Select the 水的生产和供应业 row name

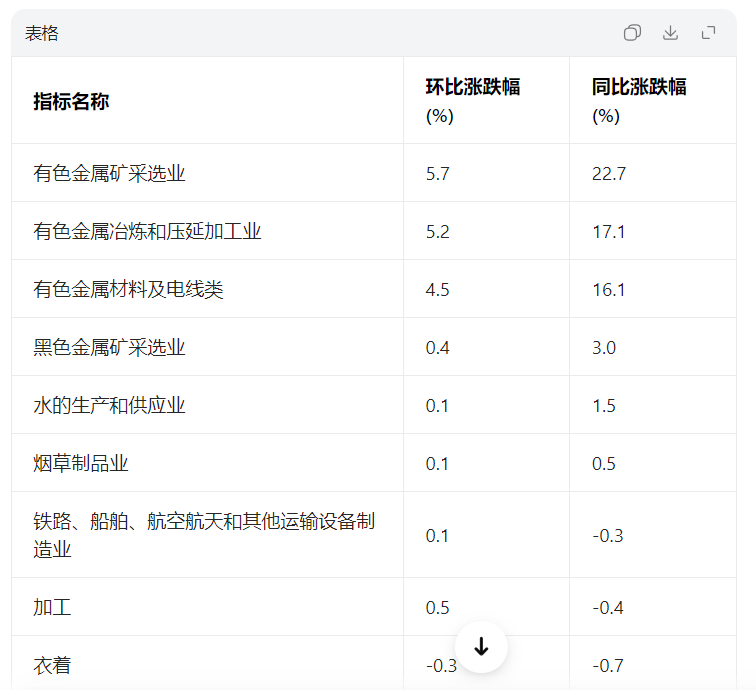(109, 405)
